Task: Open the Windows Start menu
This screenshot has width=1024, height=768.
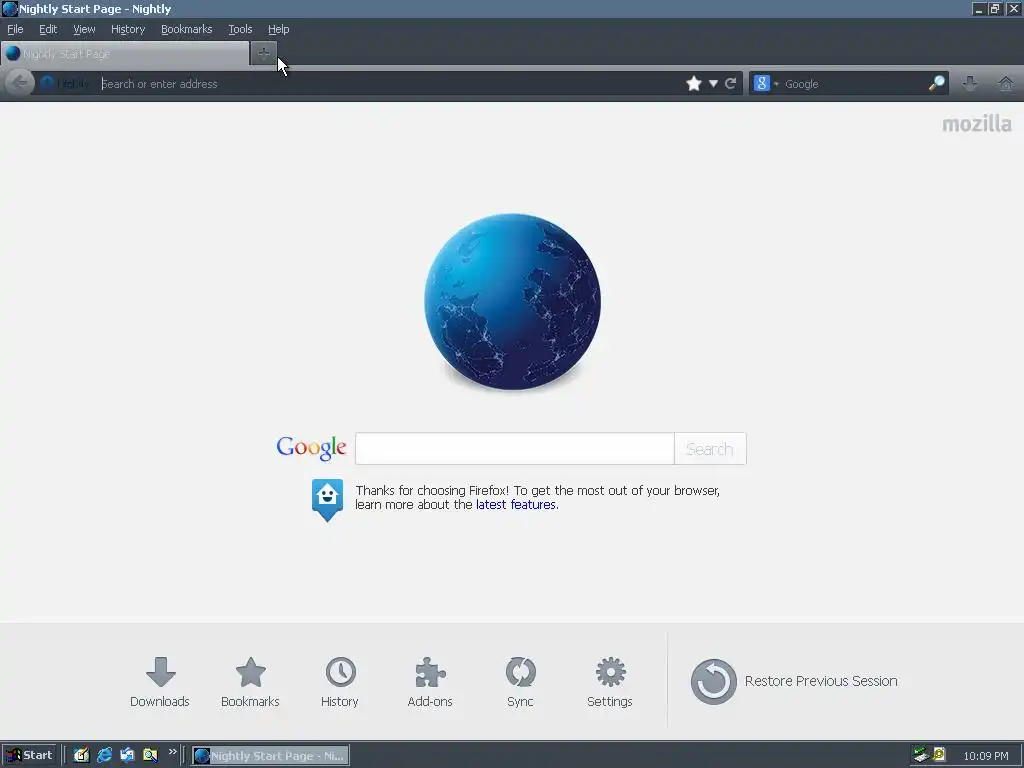Action: pos(29,755)
